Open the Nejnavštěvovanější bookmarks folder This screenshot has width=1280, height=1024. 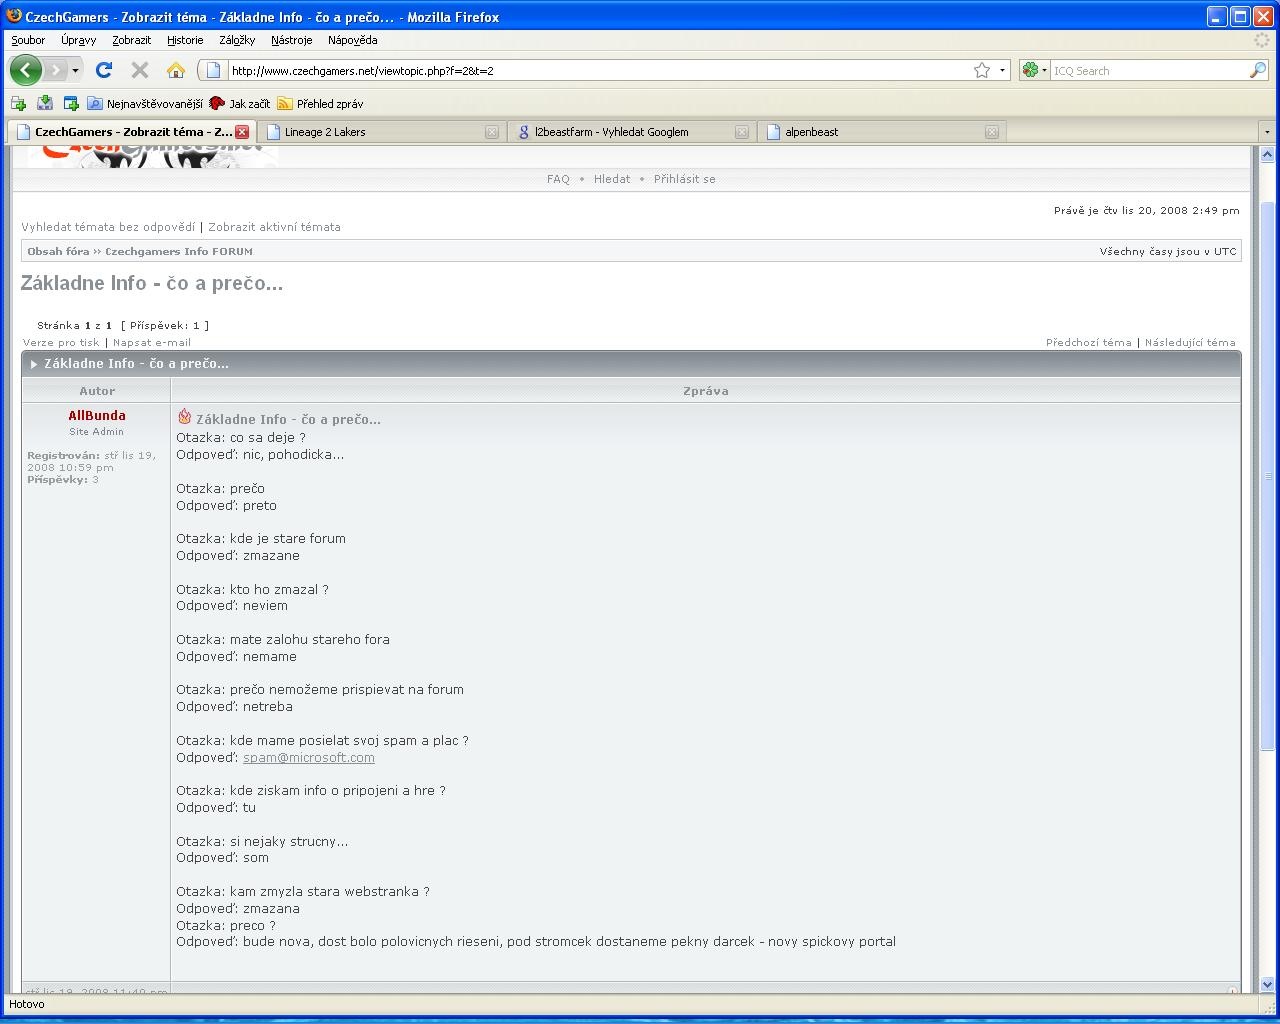click(145, 103)
